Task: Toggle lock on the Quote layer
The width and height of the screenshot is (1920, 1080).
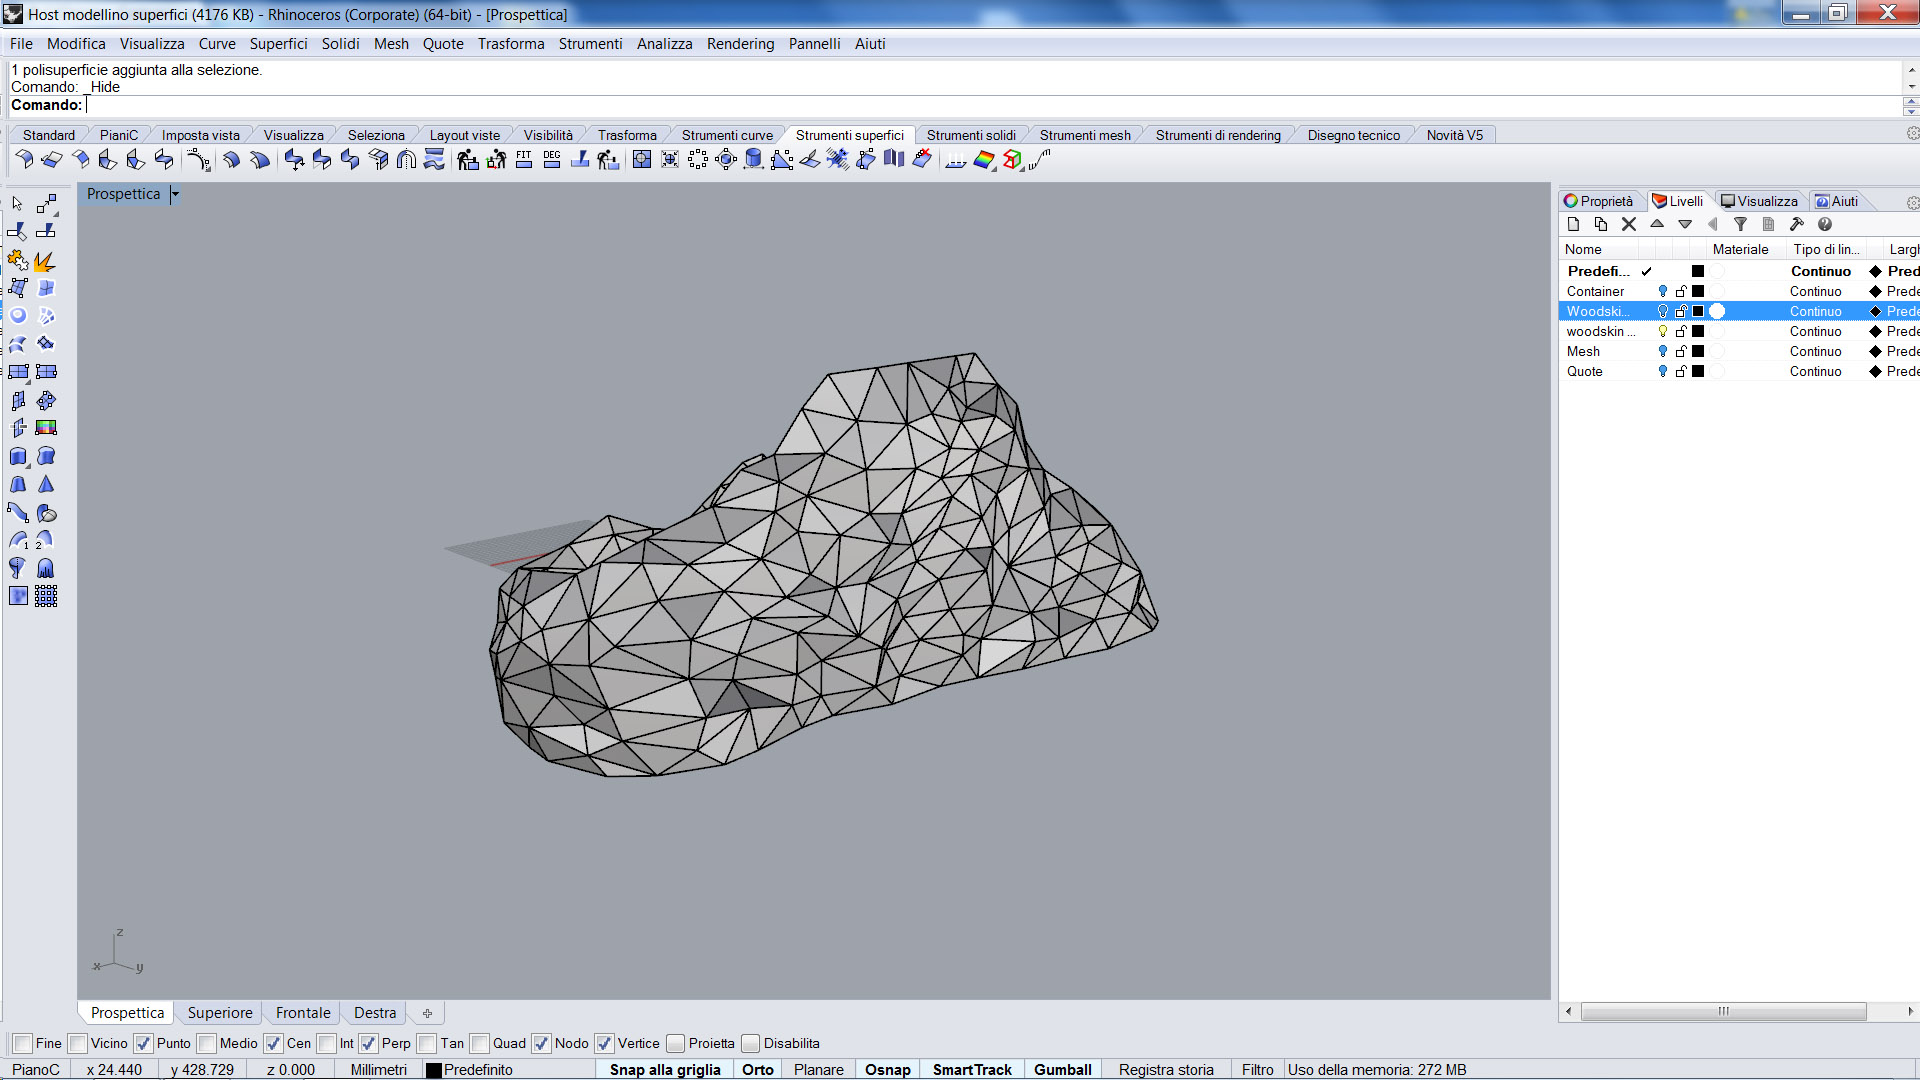Action: tap(1681, 371)
